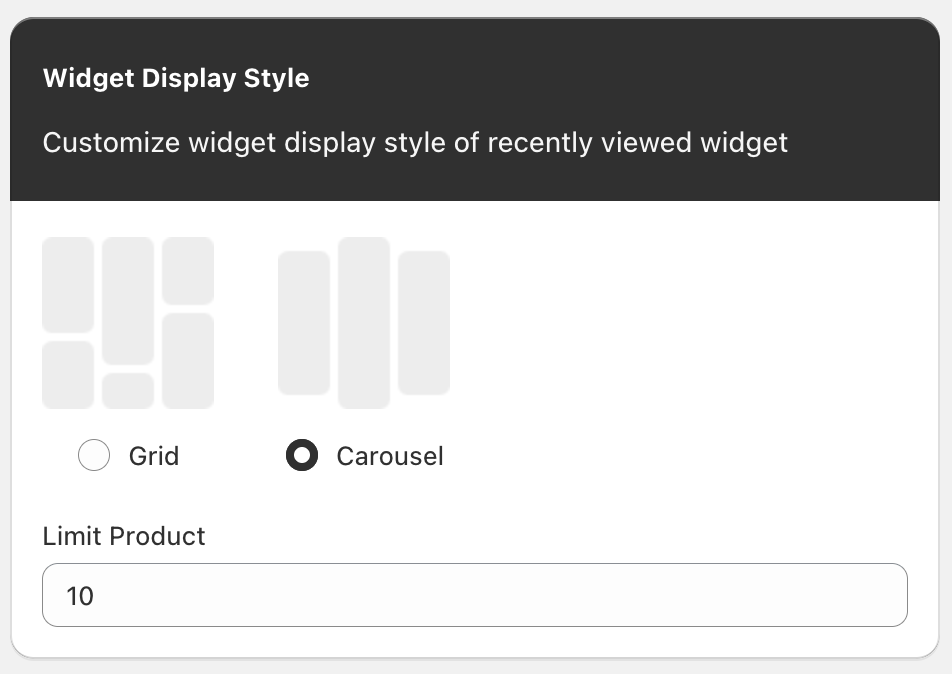Viewport: 952px width, 674px height.
Task: Click the Widget Display Style heading
Action: [176, 78]
